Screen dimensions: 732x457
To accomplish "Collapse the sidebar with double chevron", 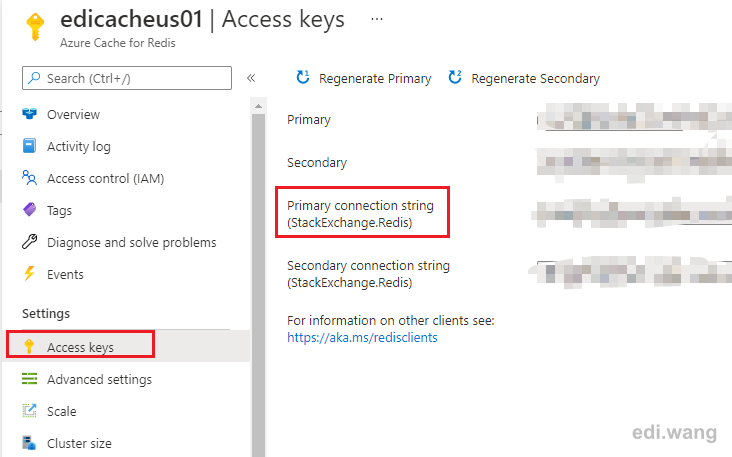I will coord(251,78).
